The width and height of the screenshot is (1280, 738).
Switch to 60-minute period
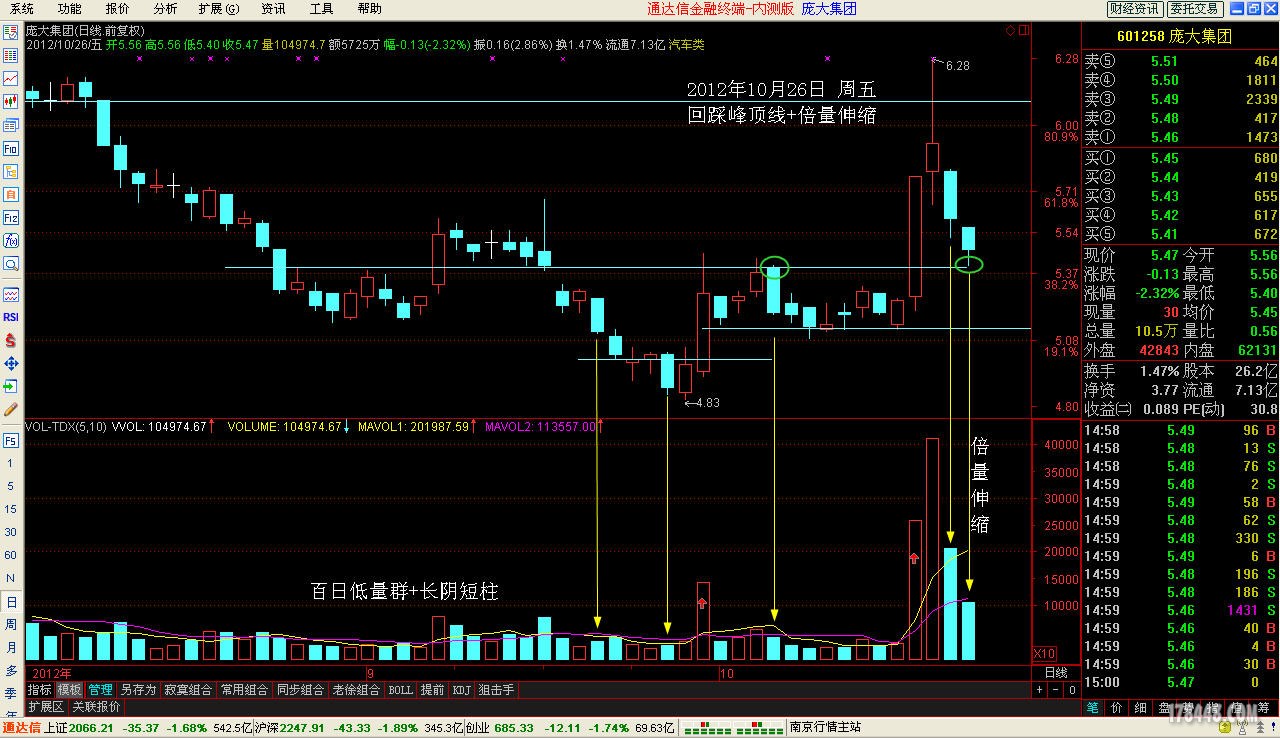point(10,556)
